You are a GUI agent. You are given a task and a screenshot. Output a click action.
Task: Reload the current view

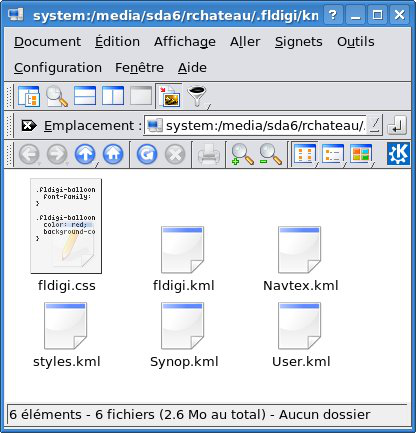(147, 154)
